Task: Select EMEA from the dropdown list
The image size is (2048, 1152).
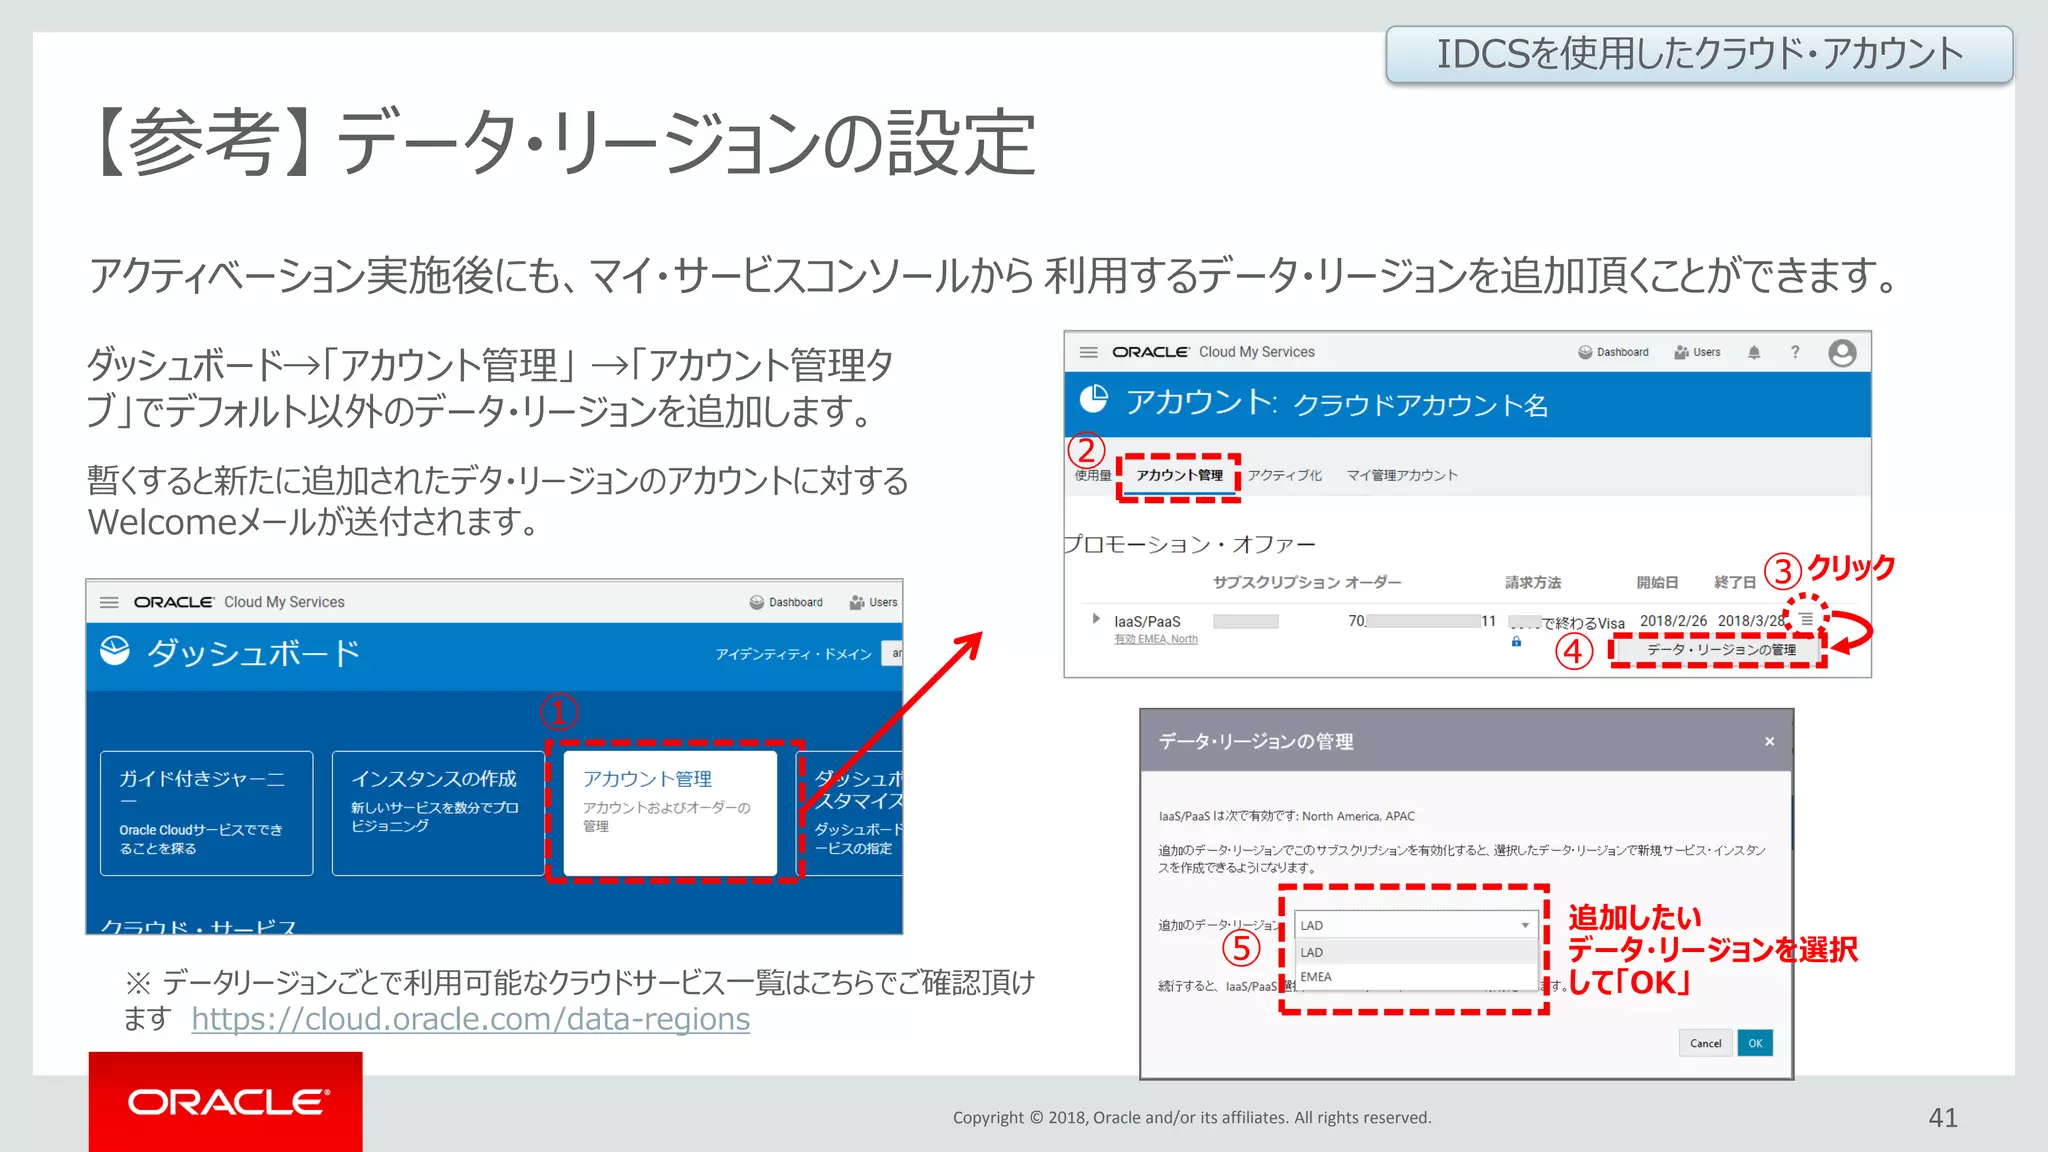Action: (x=1415, y=977)
